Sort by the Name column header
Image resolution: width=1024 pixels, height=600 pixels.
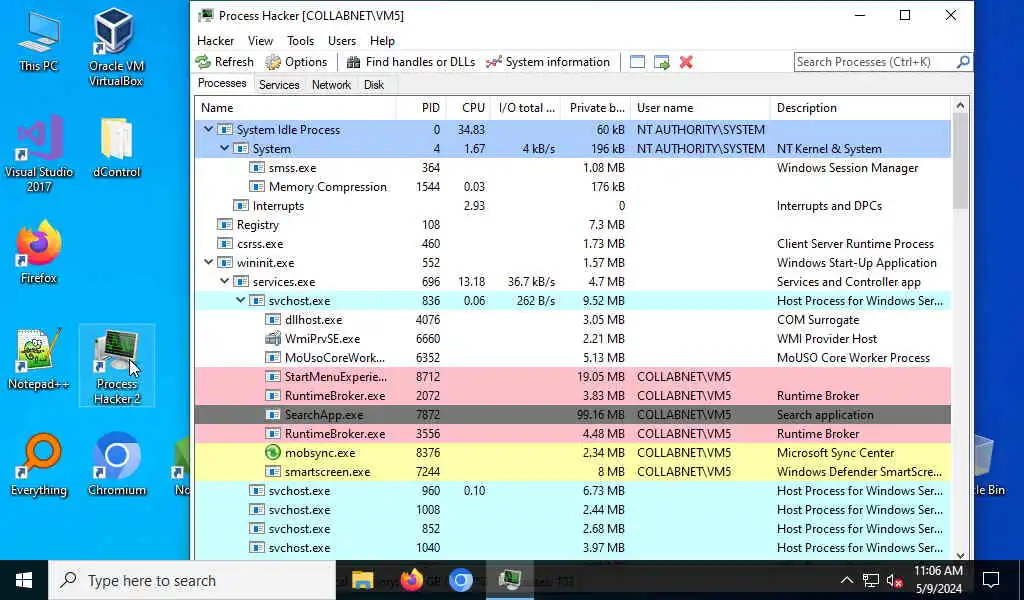pos(295,108)
